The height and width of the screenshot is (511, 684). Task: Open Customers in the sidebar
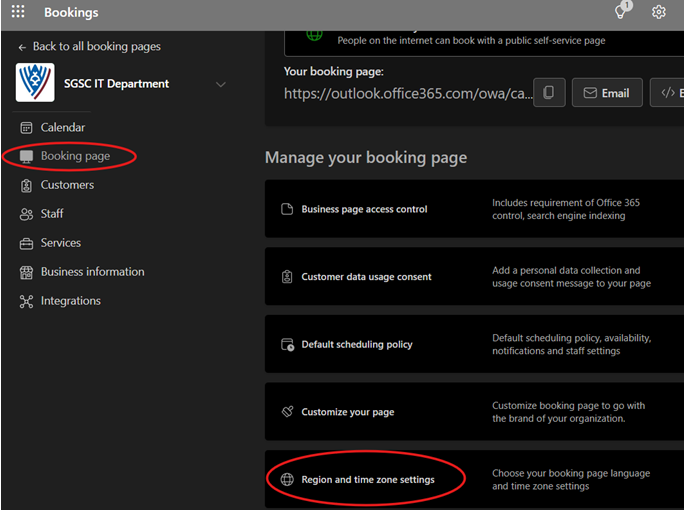67,185
